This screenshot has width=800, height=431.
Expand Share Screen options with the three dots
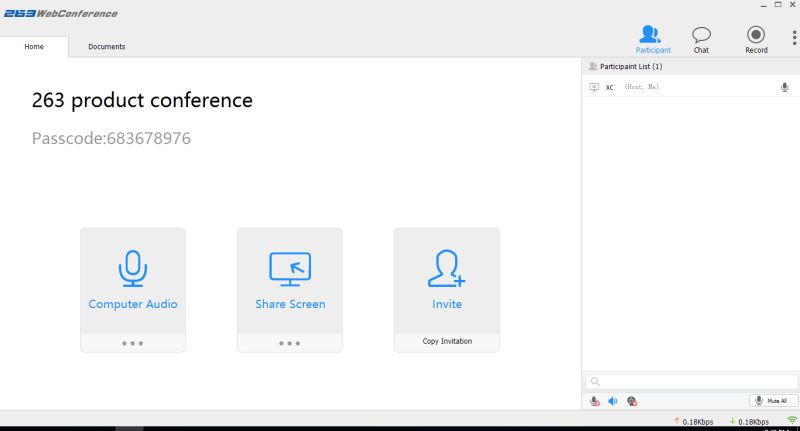pos(290,342)
